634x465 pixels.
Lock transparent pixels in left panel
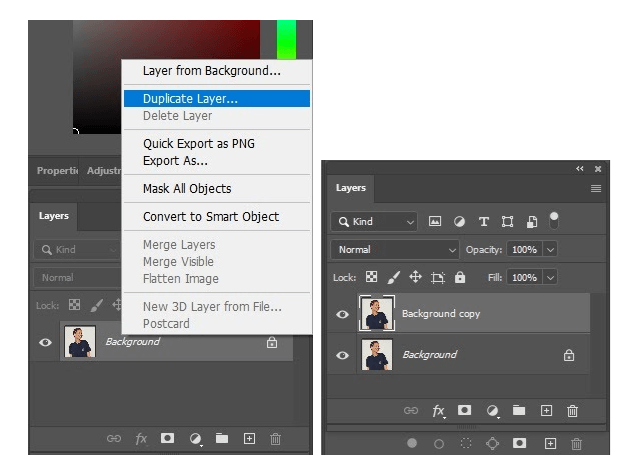(x=74, y=305)
